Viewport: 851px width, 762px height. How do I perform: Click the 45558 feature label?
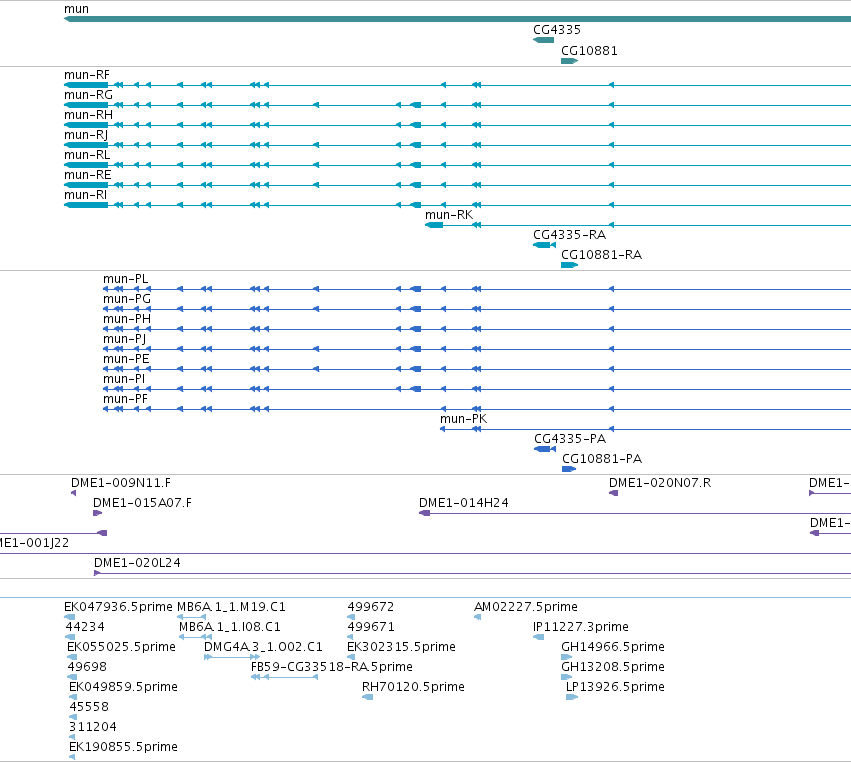(89, 707)
